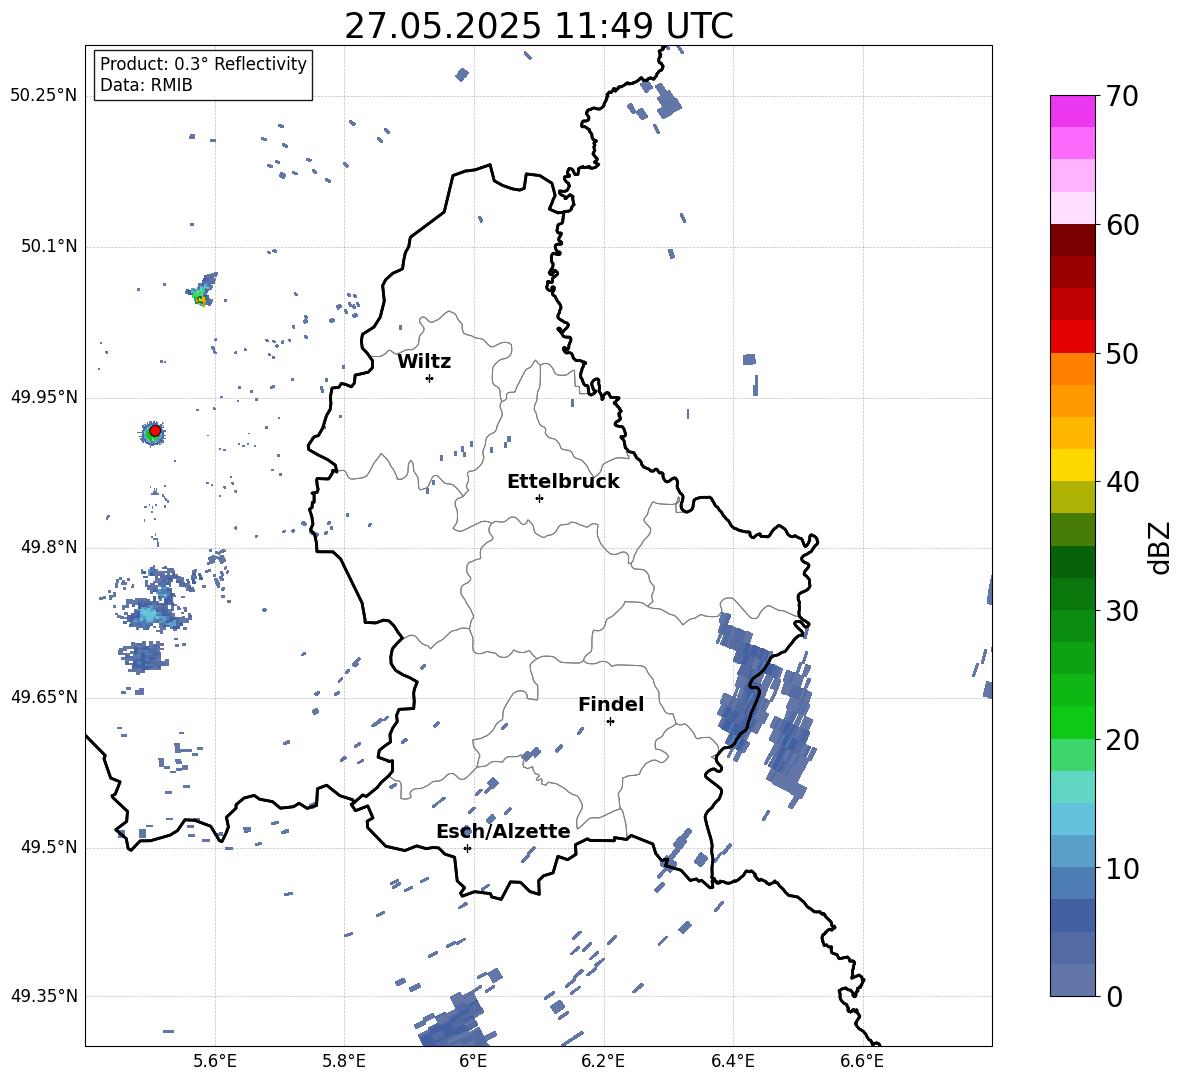This screenshot has height=1081, width=1184.
Task: Click the 6.2°E longitude tick label
Action: 603,1061
